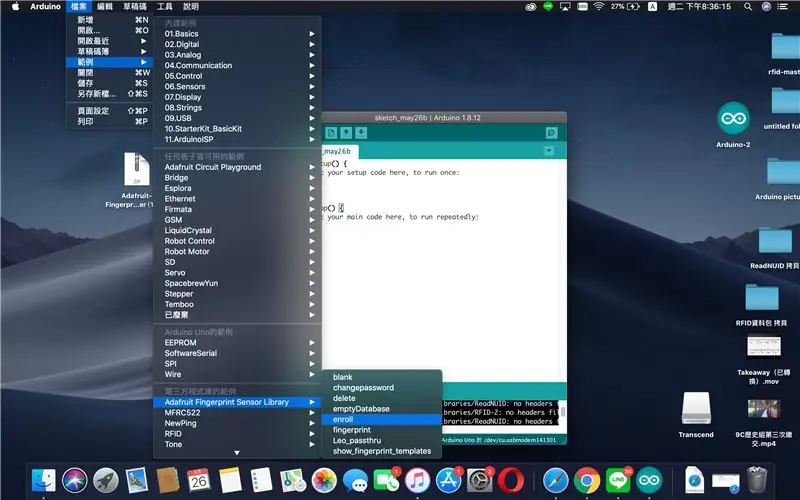Open Launchpad rocket icon in dock

click(106, 481)
